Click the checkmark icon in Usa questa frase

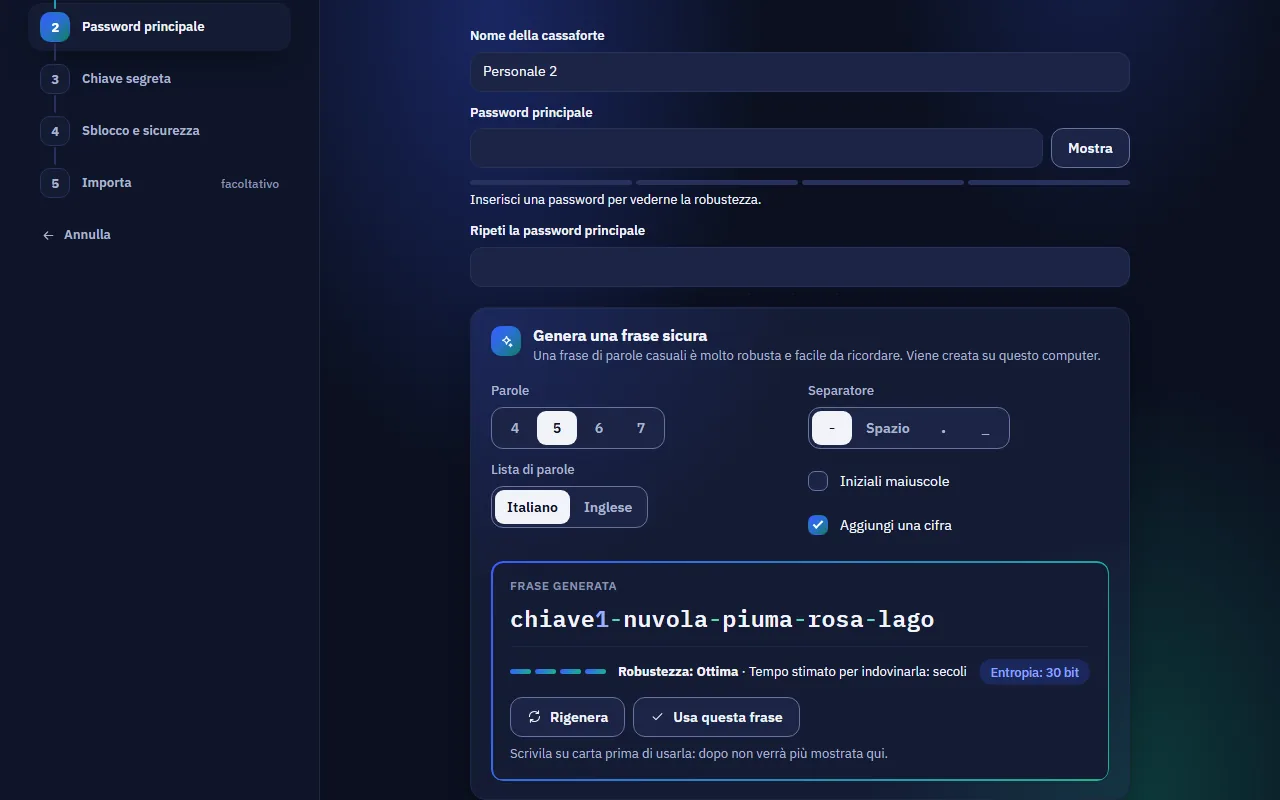(657, 717)
